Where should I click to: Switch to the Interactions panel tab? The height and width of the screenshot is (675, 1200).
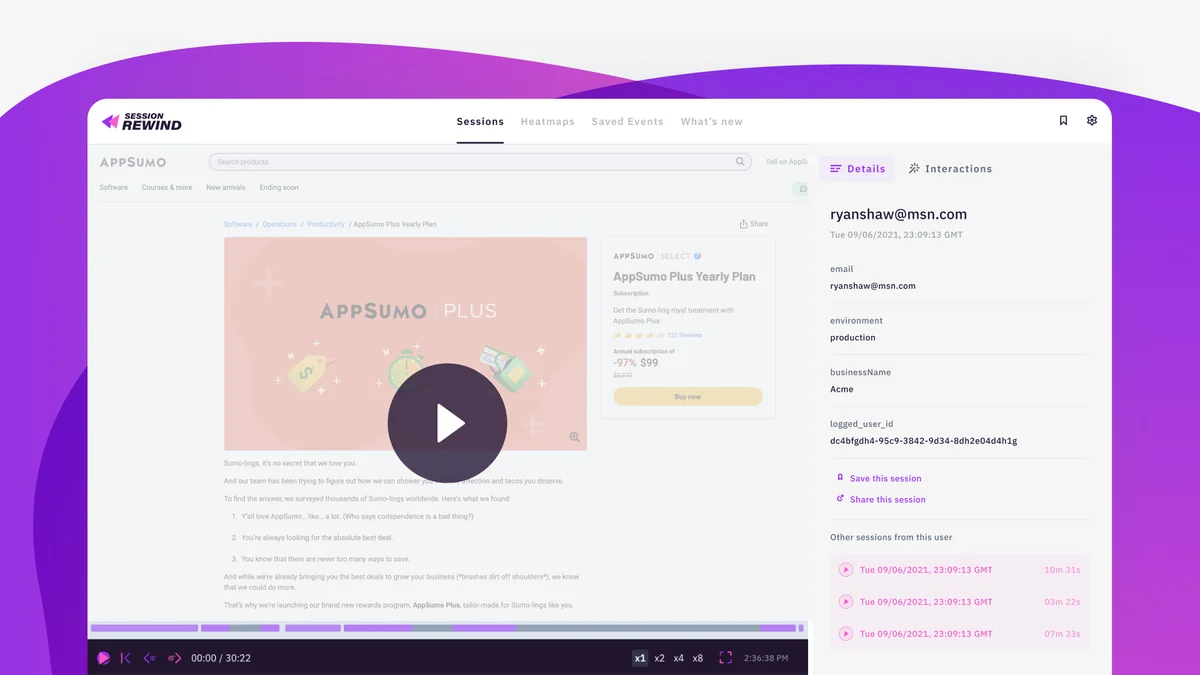[950, 169]
